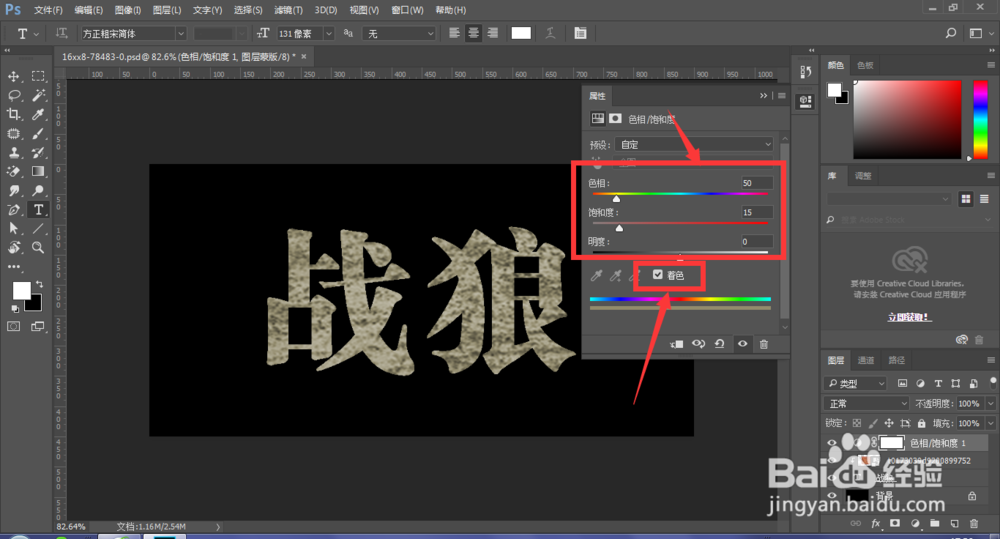This screenshot has height=539, width=1000.
Task: Switch to the 调整 tab
Action: tap(863, 175)
